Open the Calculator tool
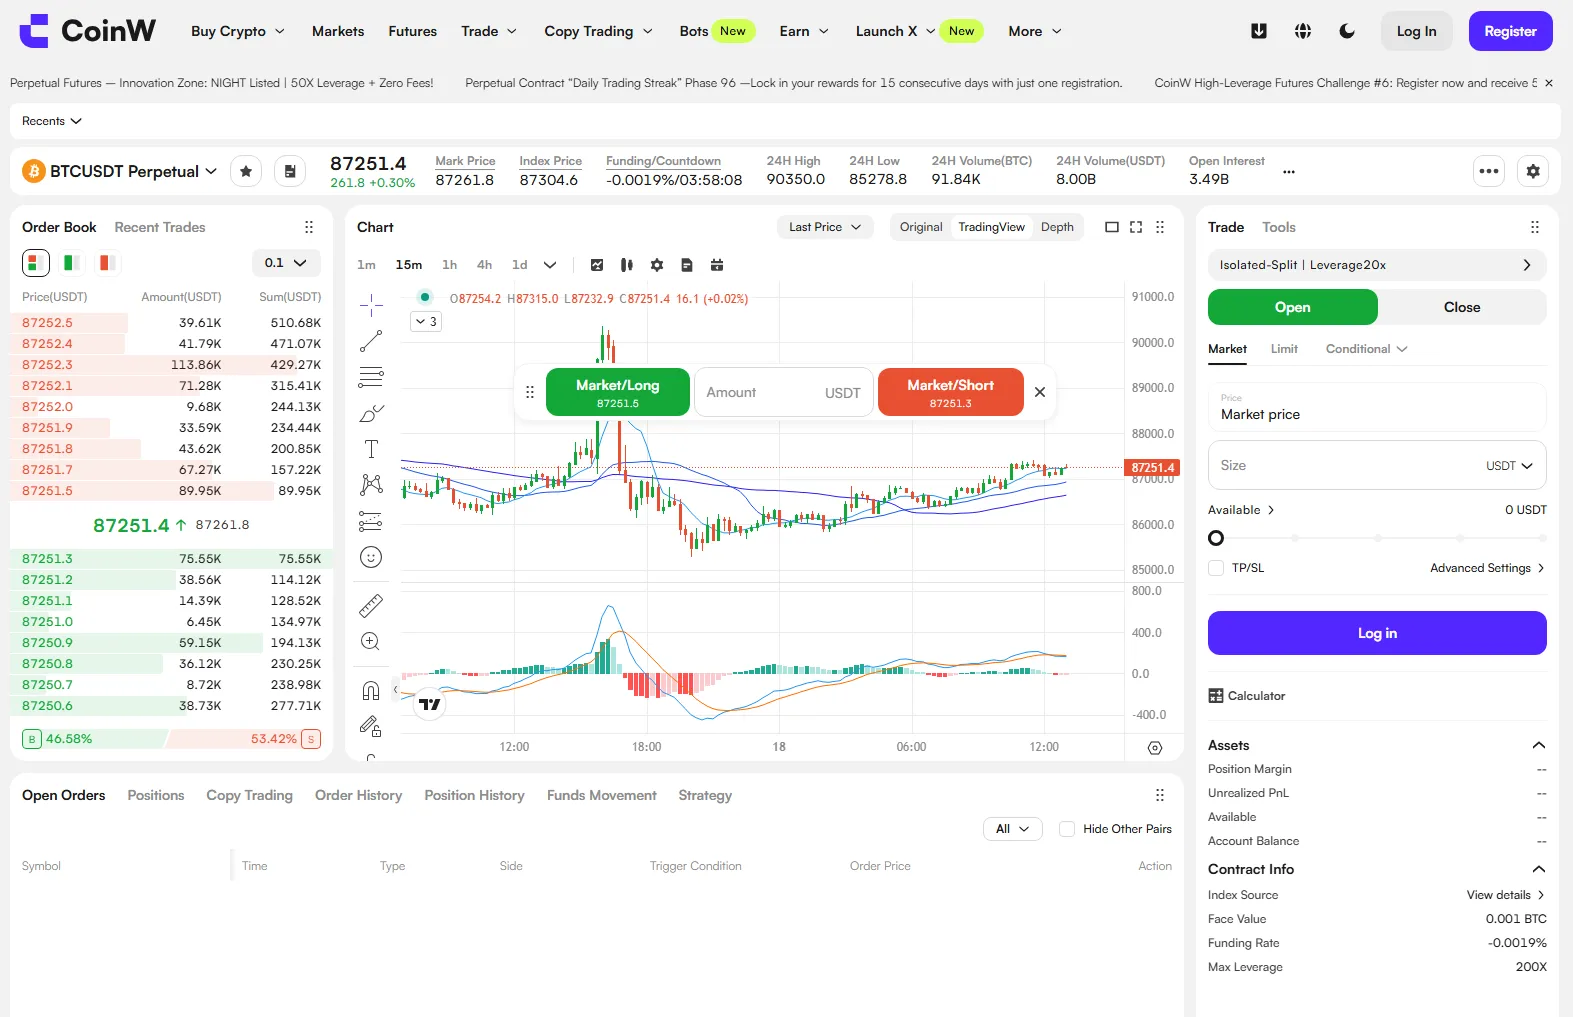The height and width of the screenshot is (1017, 1573). pyautogui.click(x=1247, y=696)
